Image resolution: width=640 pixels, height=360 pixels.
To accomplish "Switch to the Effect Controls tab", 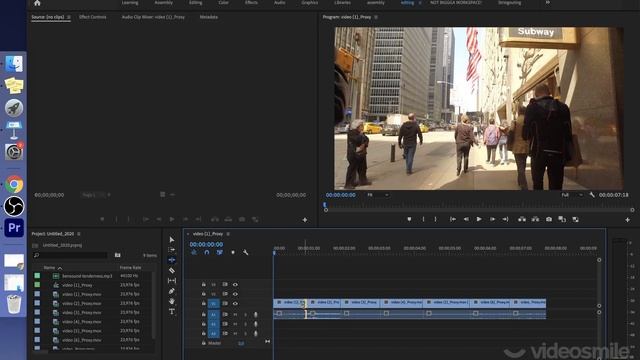I will point(93,17).
